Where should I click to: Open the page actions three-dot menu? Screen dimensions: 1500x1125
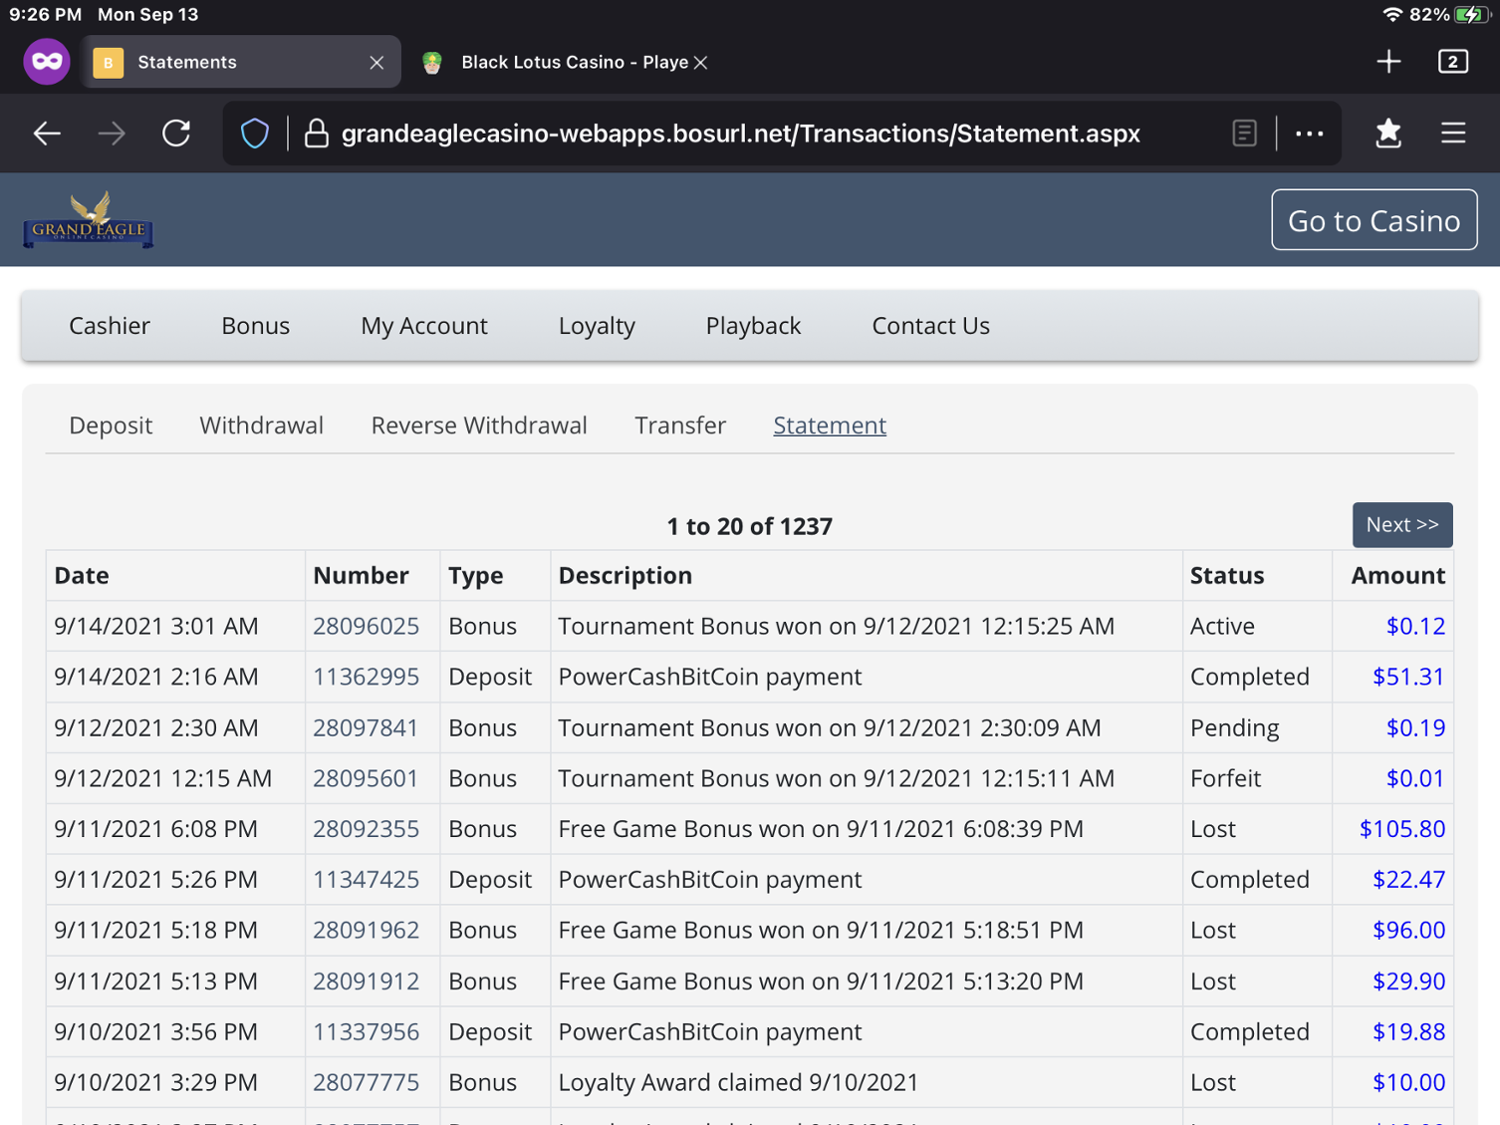1309,133
